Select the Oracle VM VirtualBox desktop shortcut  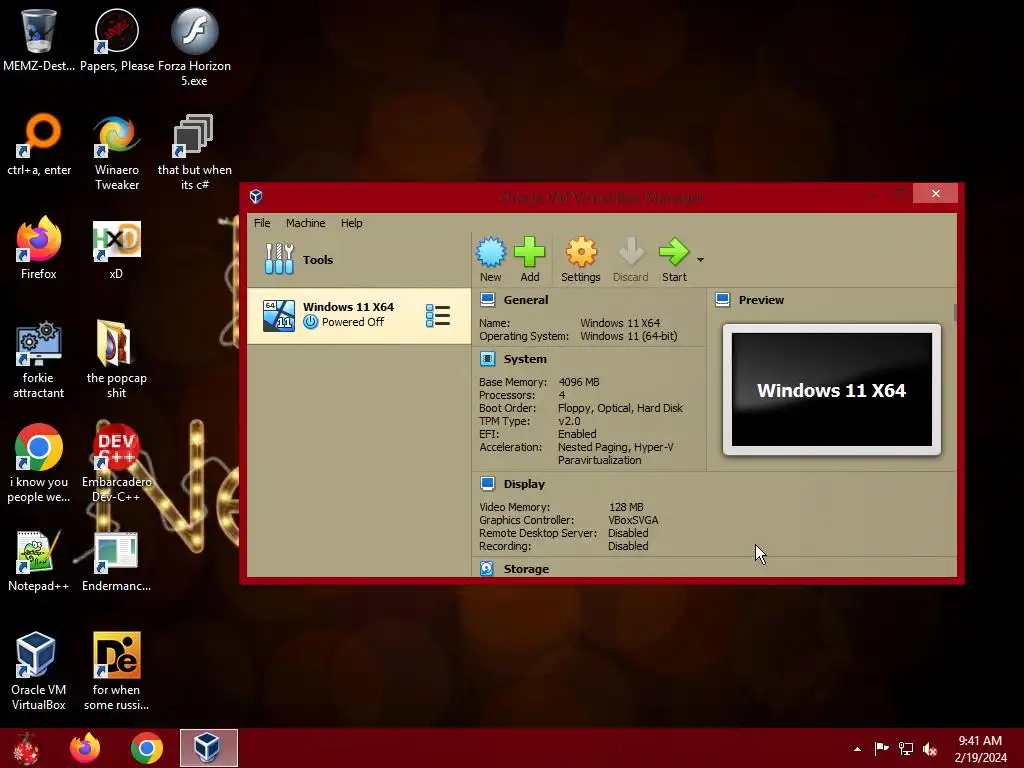[x=39, y=671]
